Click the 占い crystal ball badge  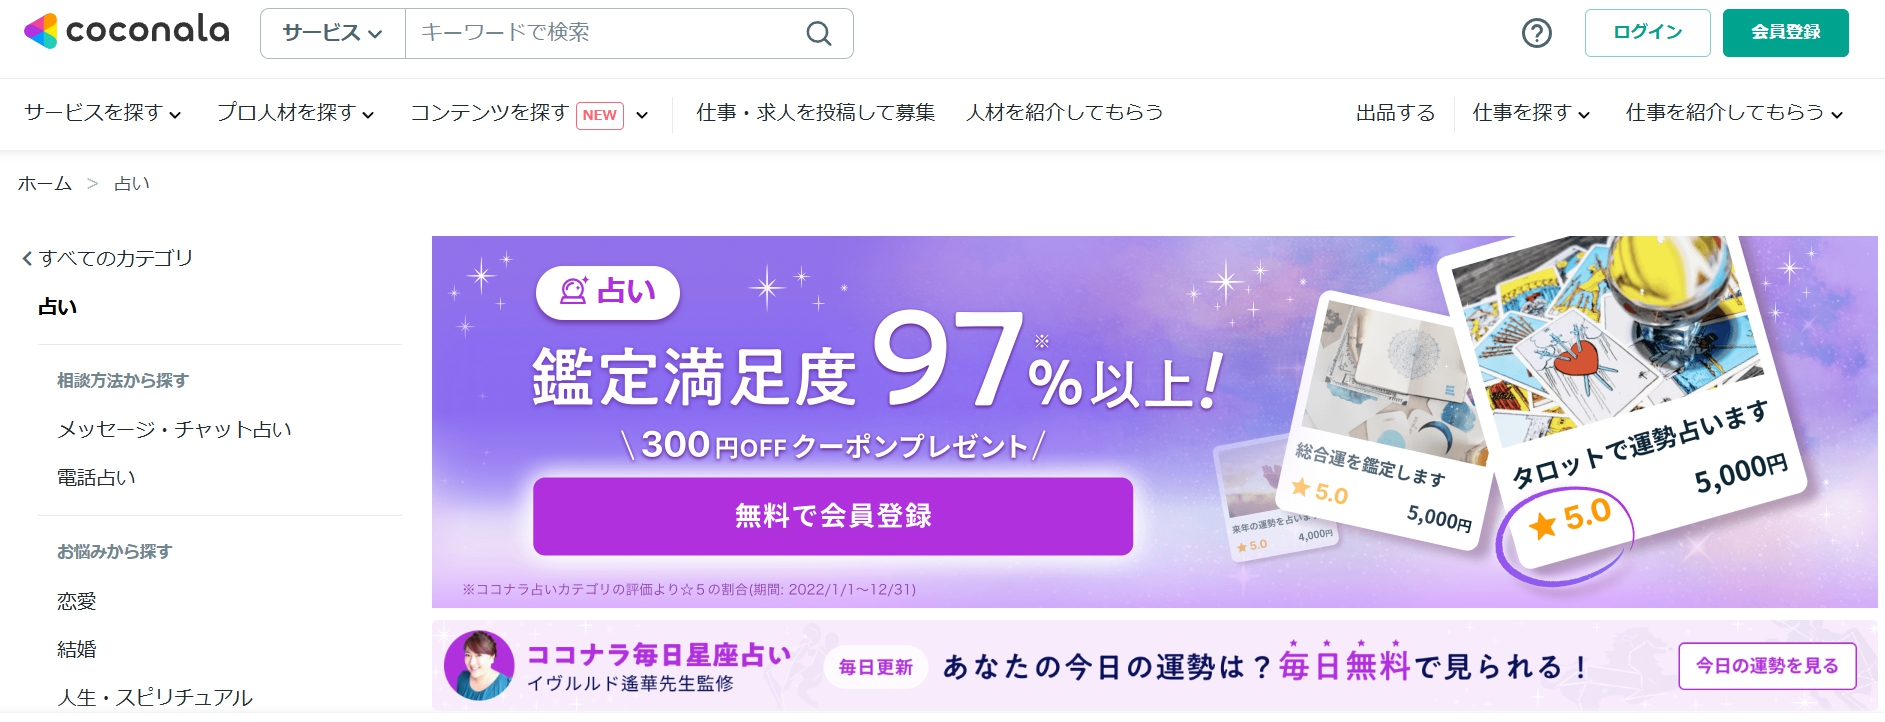click(x=608, y=292)
